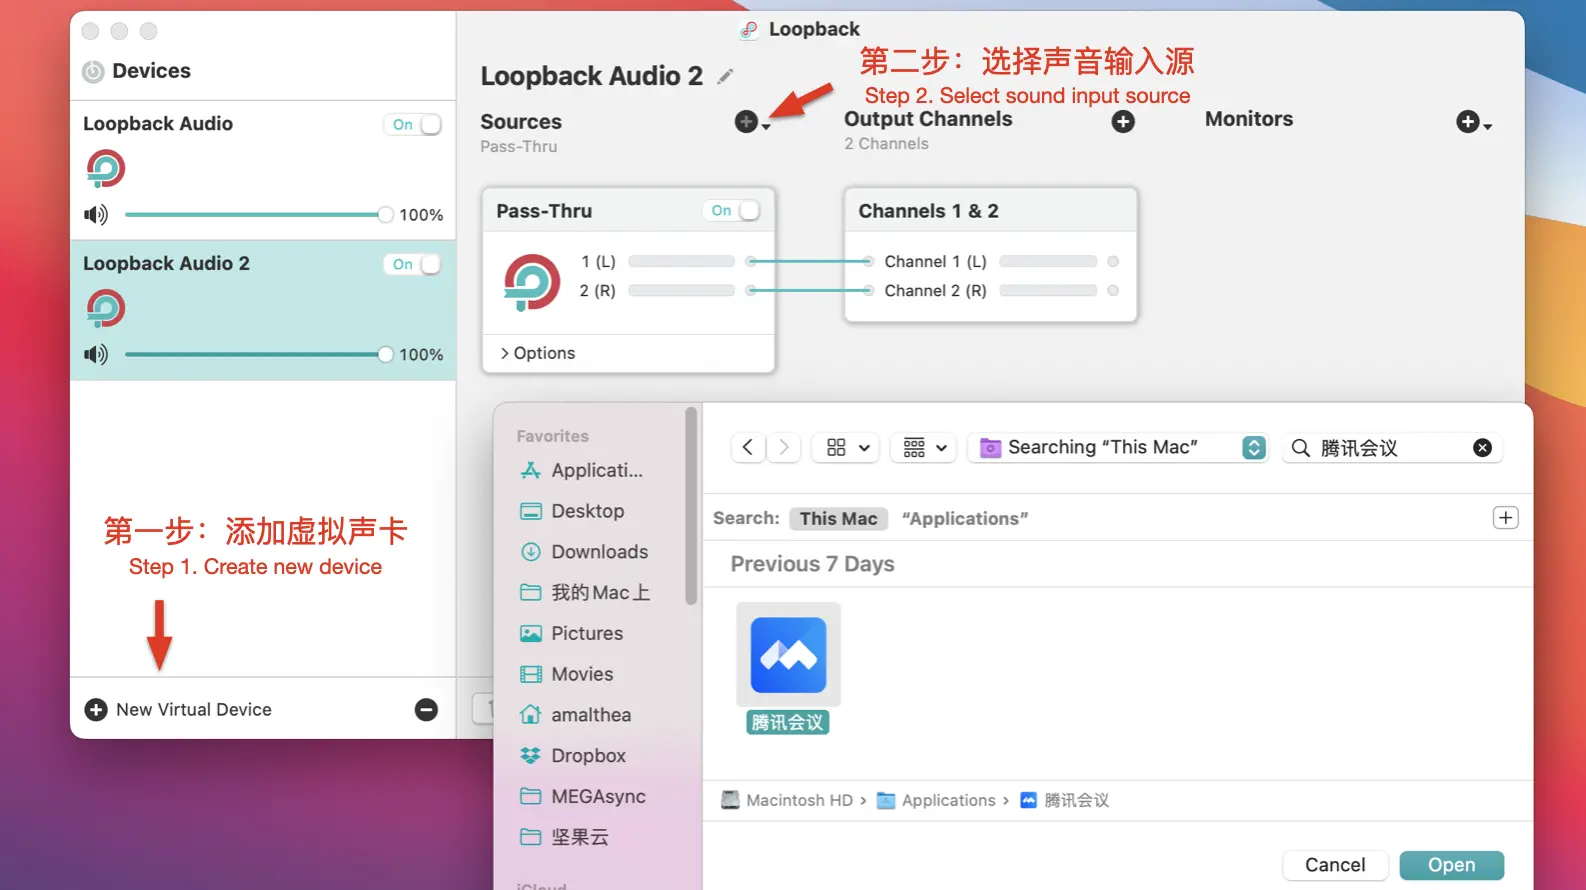Add a new source with plus button
1586x890 pixels.
(746, 122)
